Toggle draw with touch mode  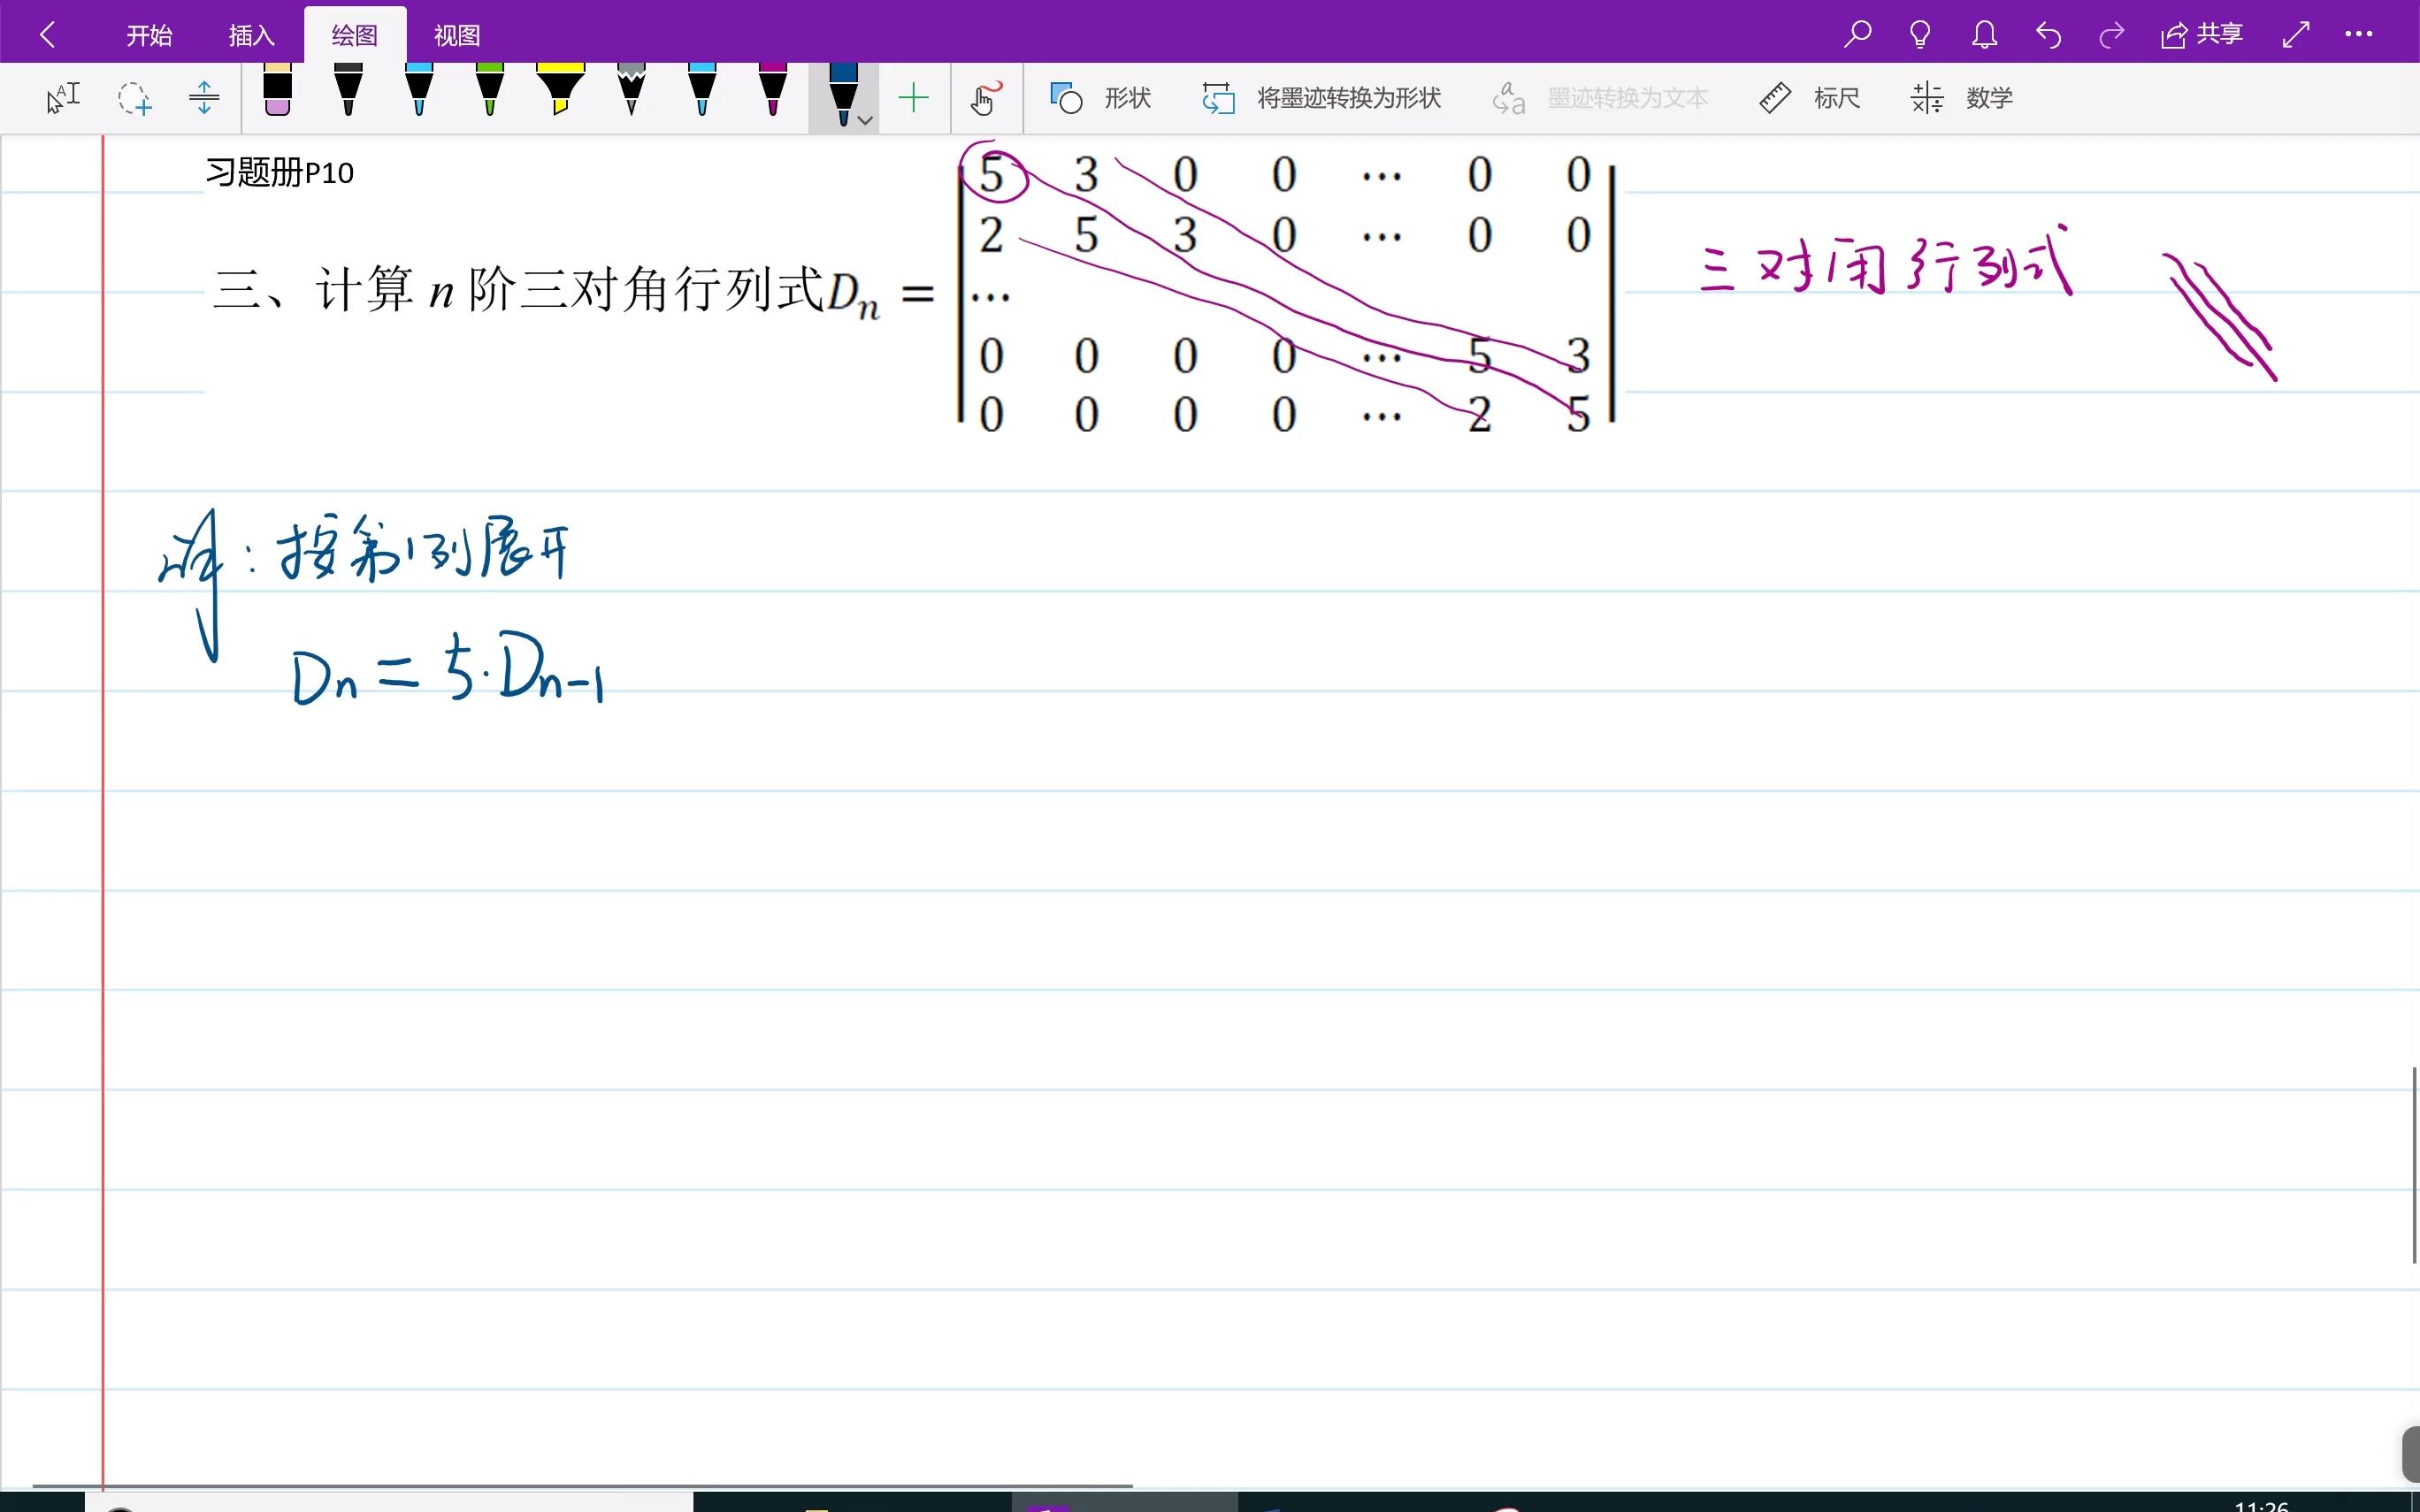click(x=986, y=98)
